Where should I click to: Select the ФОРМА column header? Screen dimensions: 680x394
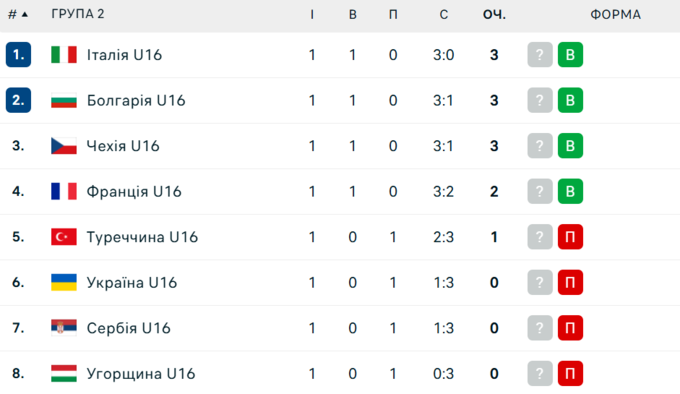tap(615, 14)
